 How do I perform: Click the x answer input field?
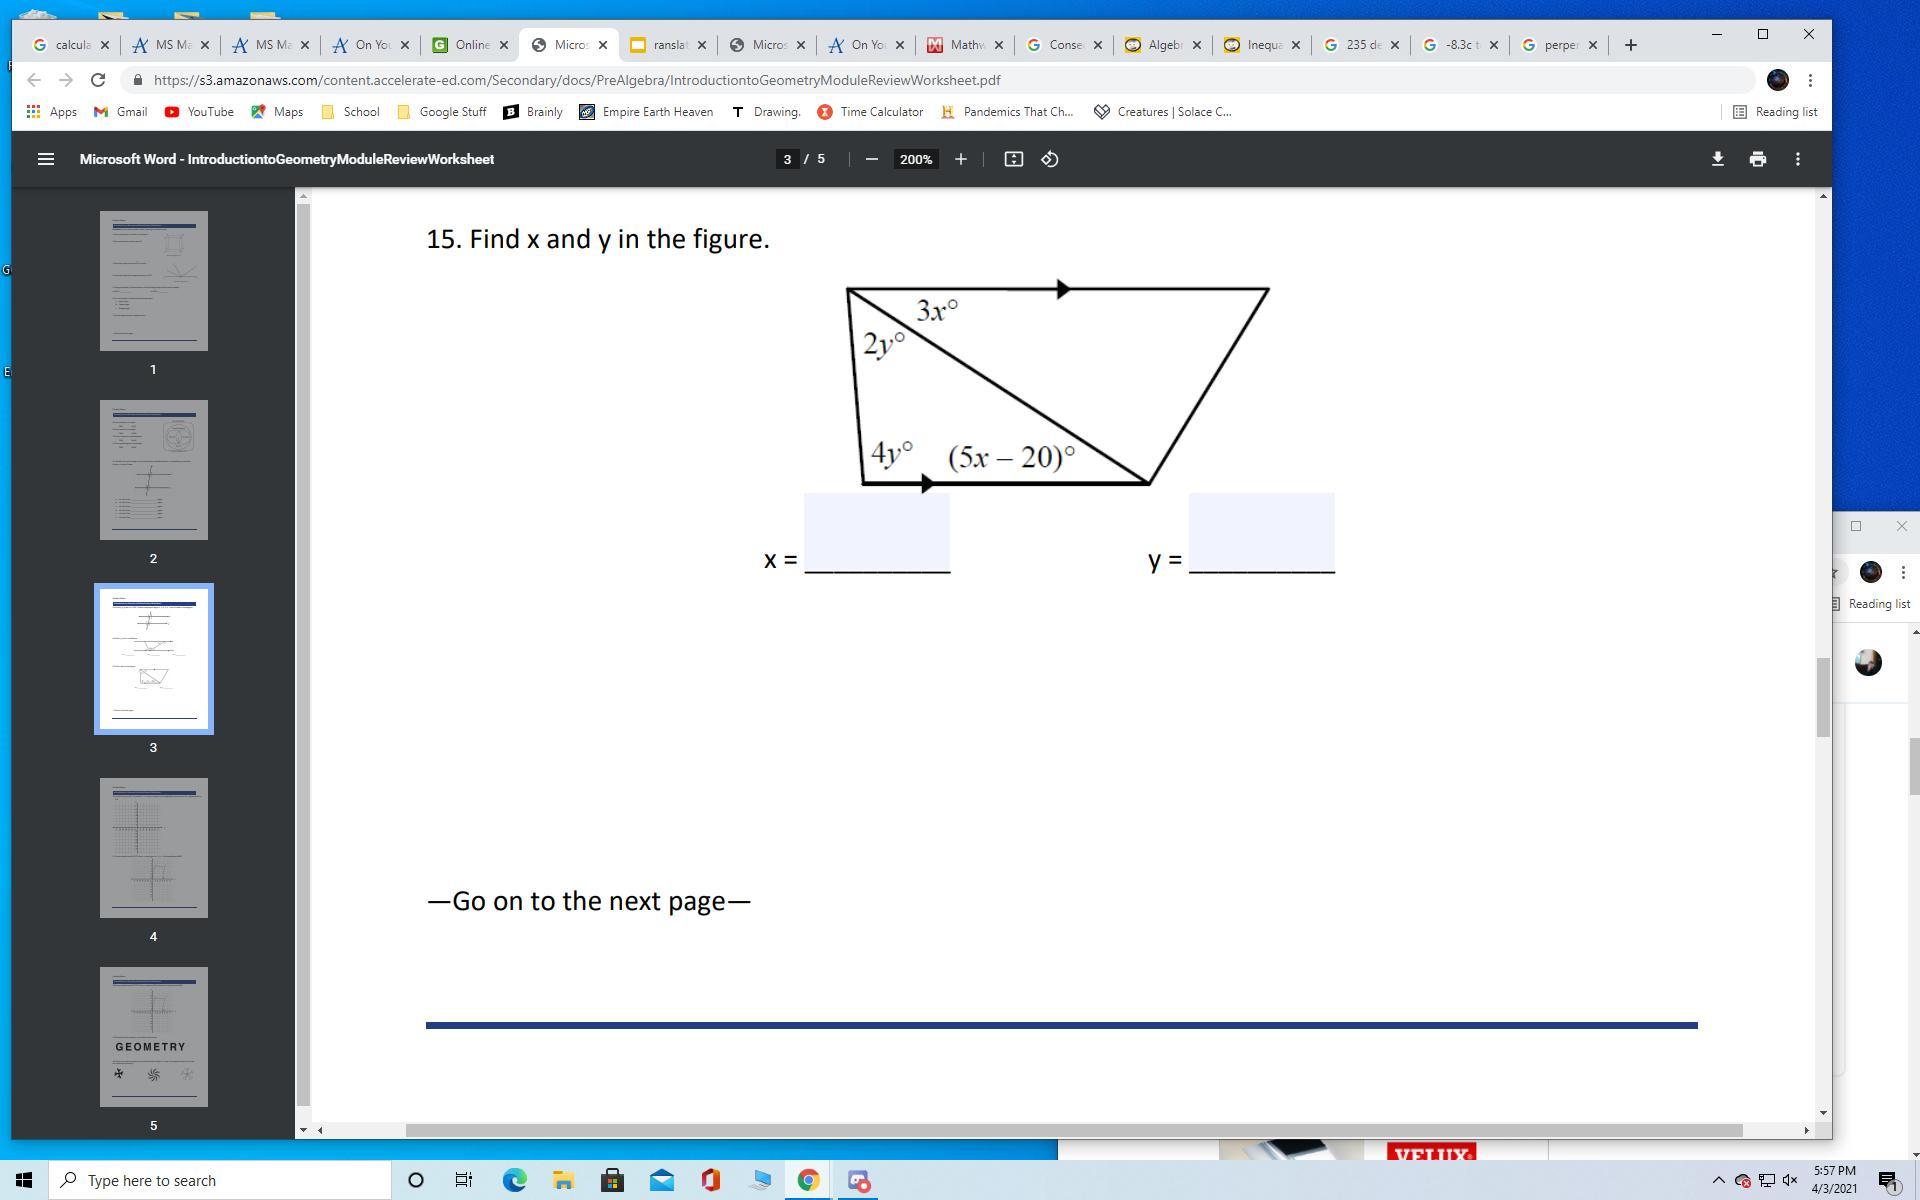point(876,532)
